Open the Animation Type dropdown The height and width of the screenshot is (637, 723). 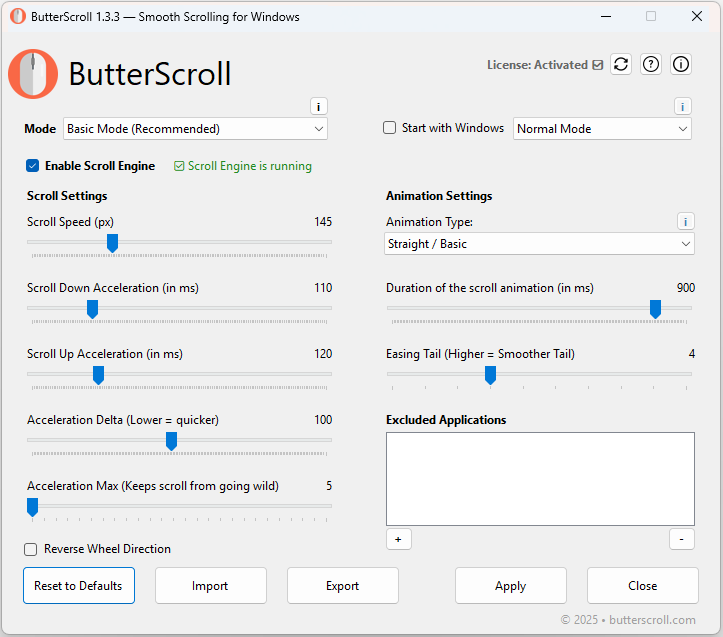(x=540, y=244)
